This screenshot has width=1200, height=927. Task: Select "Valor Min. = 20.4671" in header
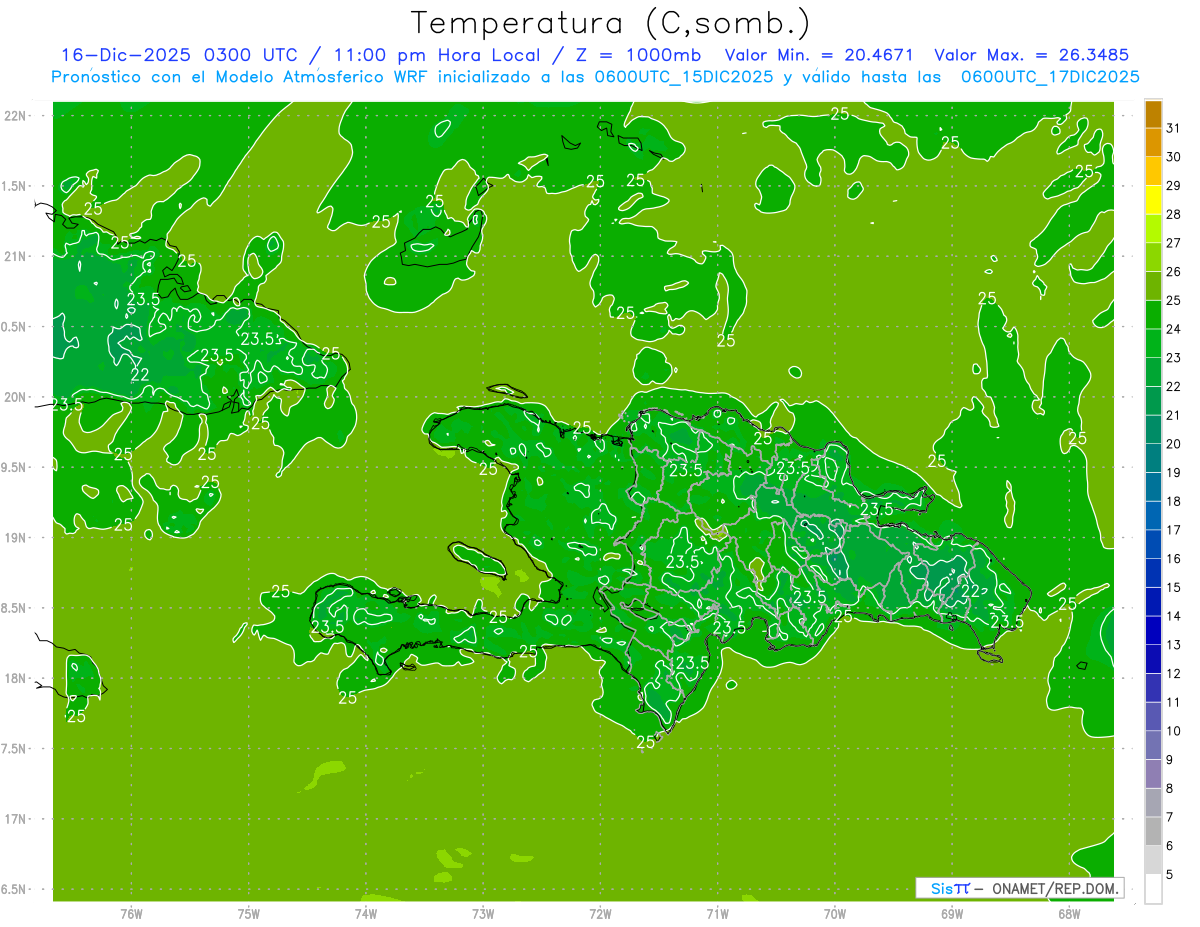[819, 55]
